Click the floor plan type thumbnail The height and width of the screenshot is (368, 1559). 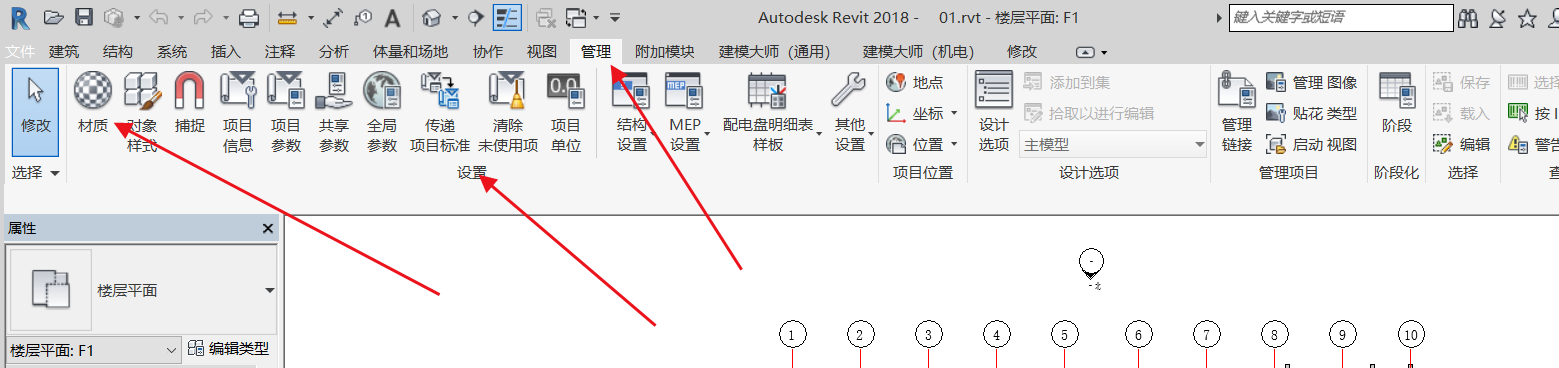[50, 290]
